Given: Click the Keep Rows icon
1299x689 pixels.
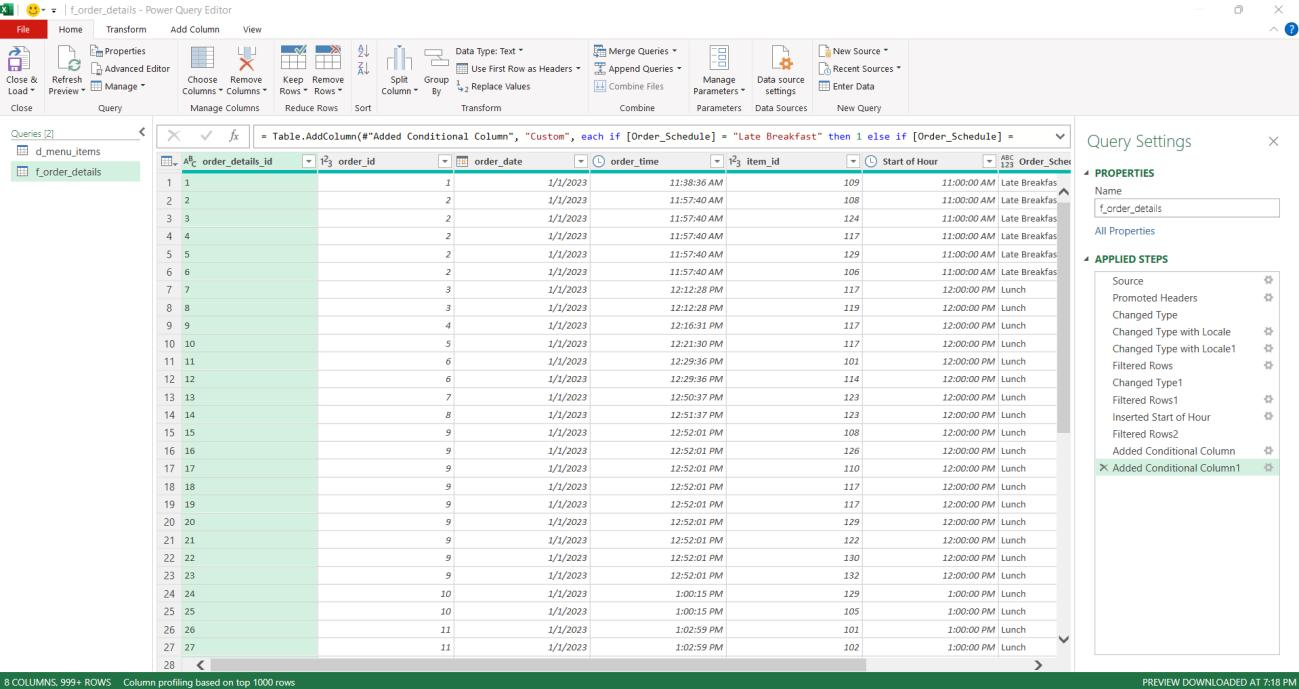Looking at the screenshot, I should tap(294, 59).
